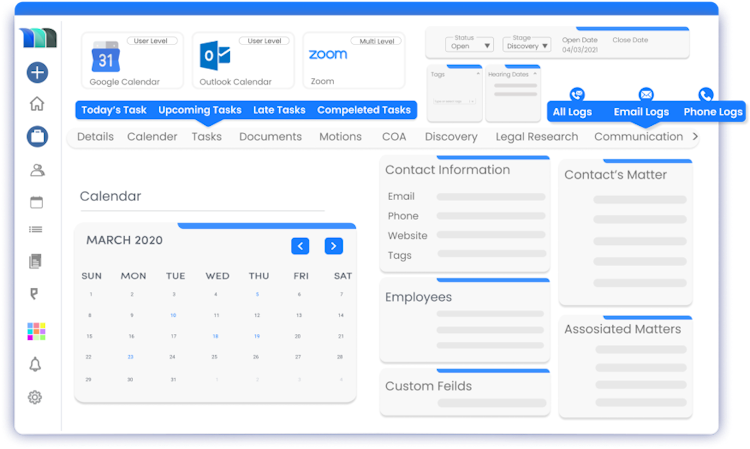Image resolution: width=750 pixels, height=449 pixels.
Task: Switch to the Legal Research tab
Action: click(x=537, y=137)
